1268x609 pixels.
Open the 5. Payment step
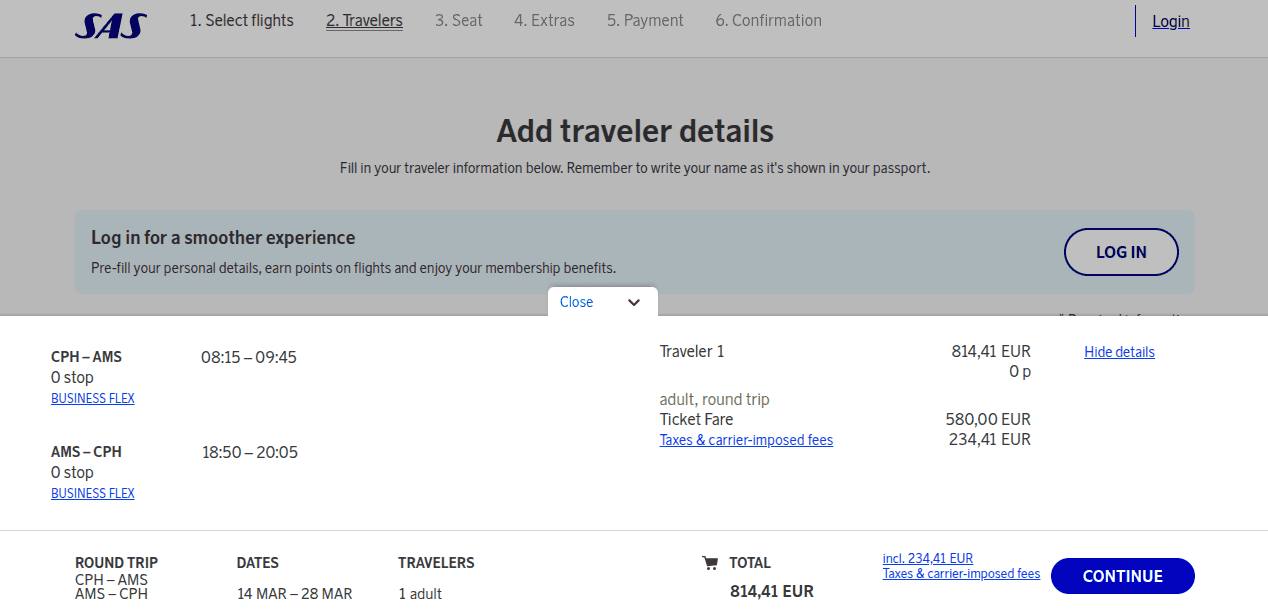click(x=645, y=20)
